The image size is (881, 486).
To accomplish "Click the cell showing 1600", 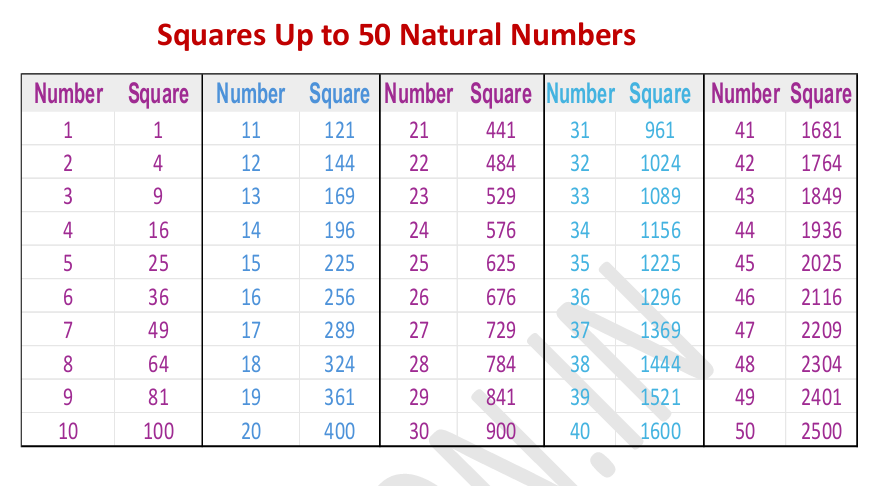I will [x=661, y=431].
